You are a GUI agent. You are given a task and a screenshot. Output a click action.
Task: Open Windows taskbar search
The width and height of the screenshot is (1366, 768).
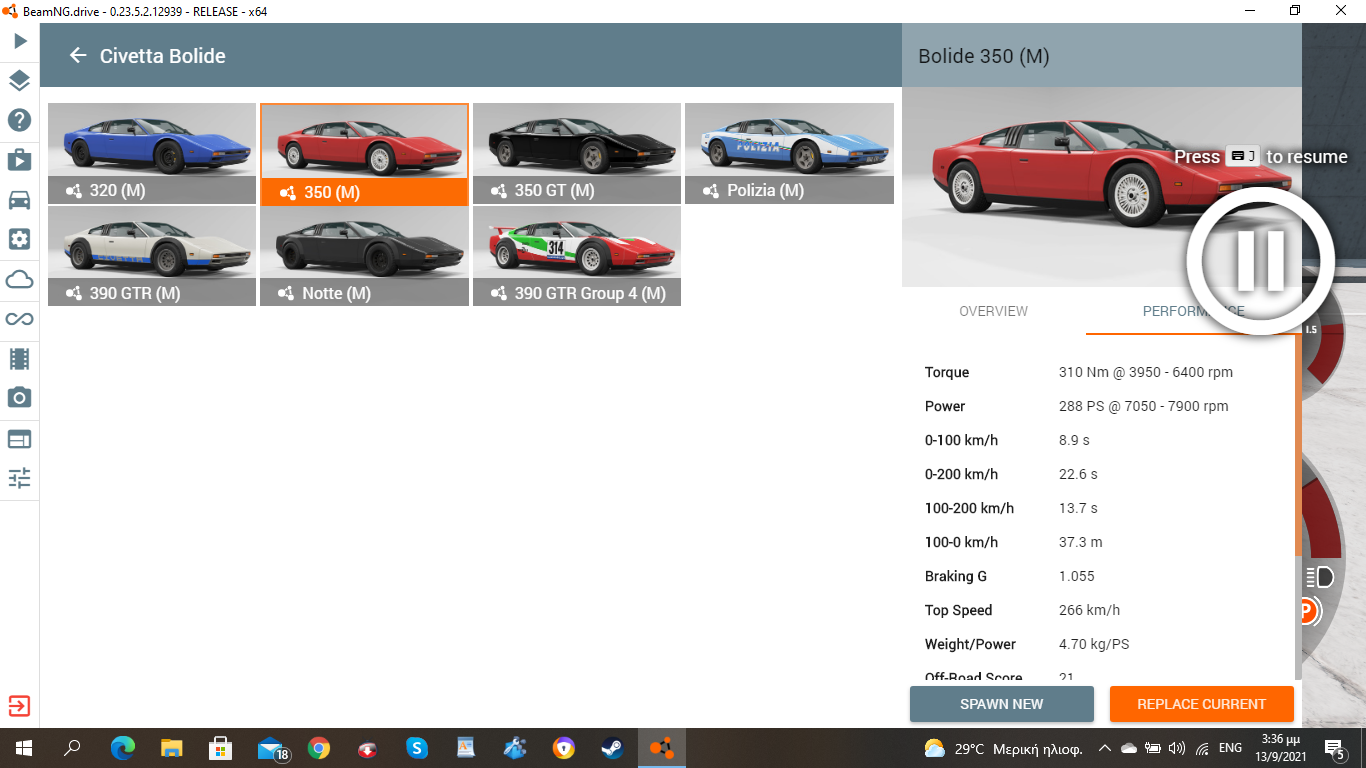pos(72,748)
